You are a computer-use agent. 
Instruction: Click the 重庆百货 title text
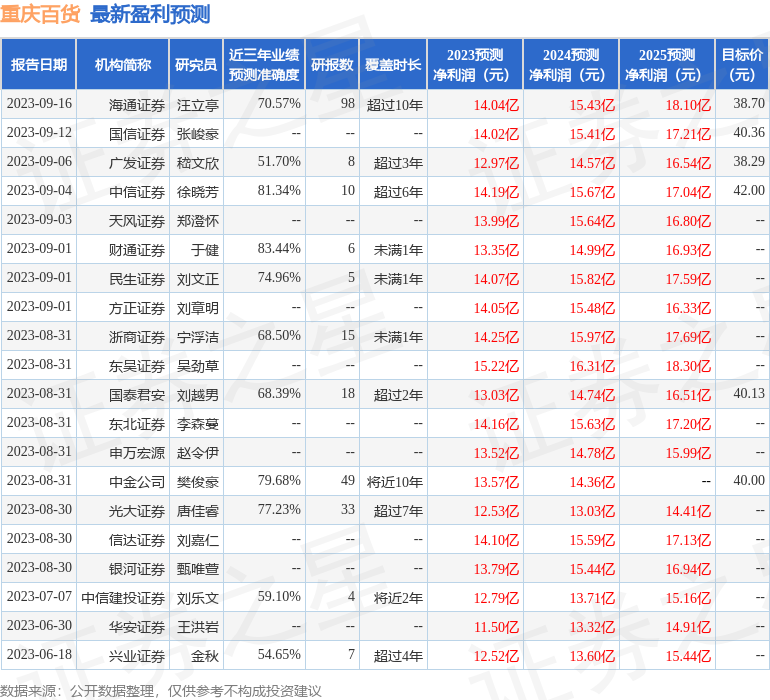40,14
